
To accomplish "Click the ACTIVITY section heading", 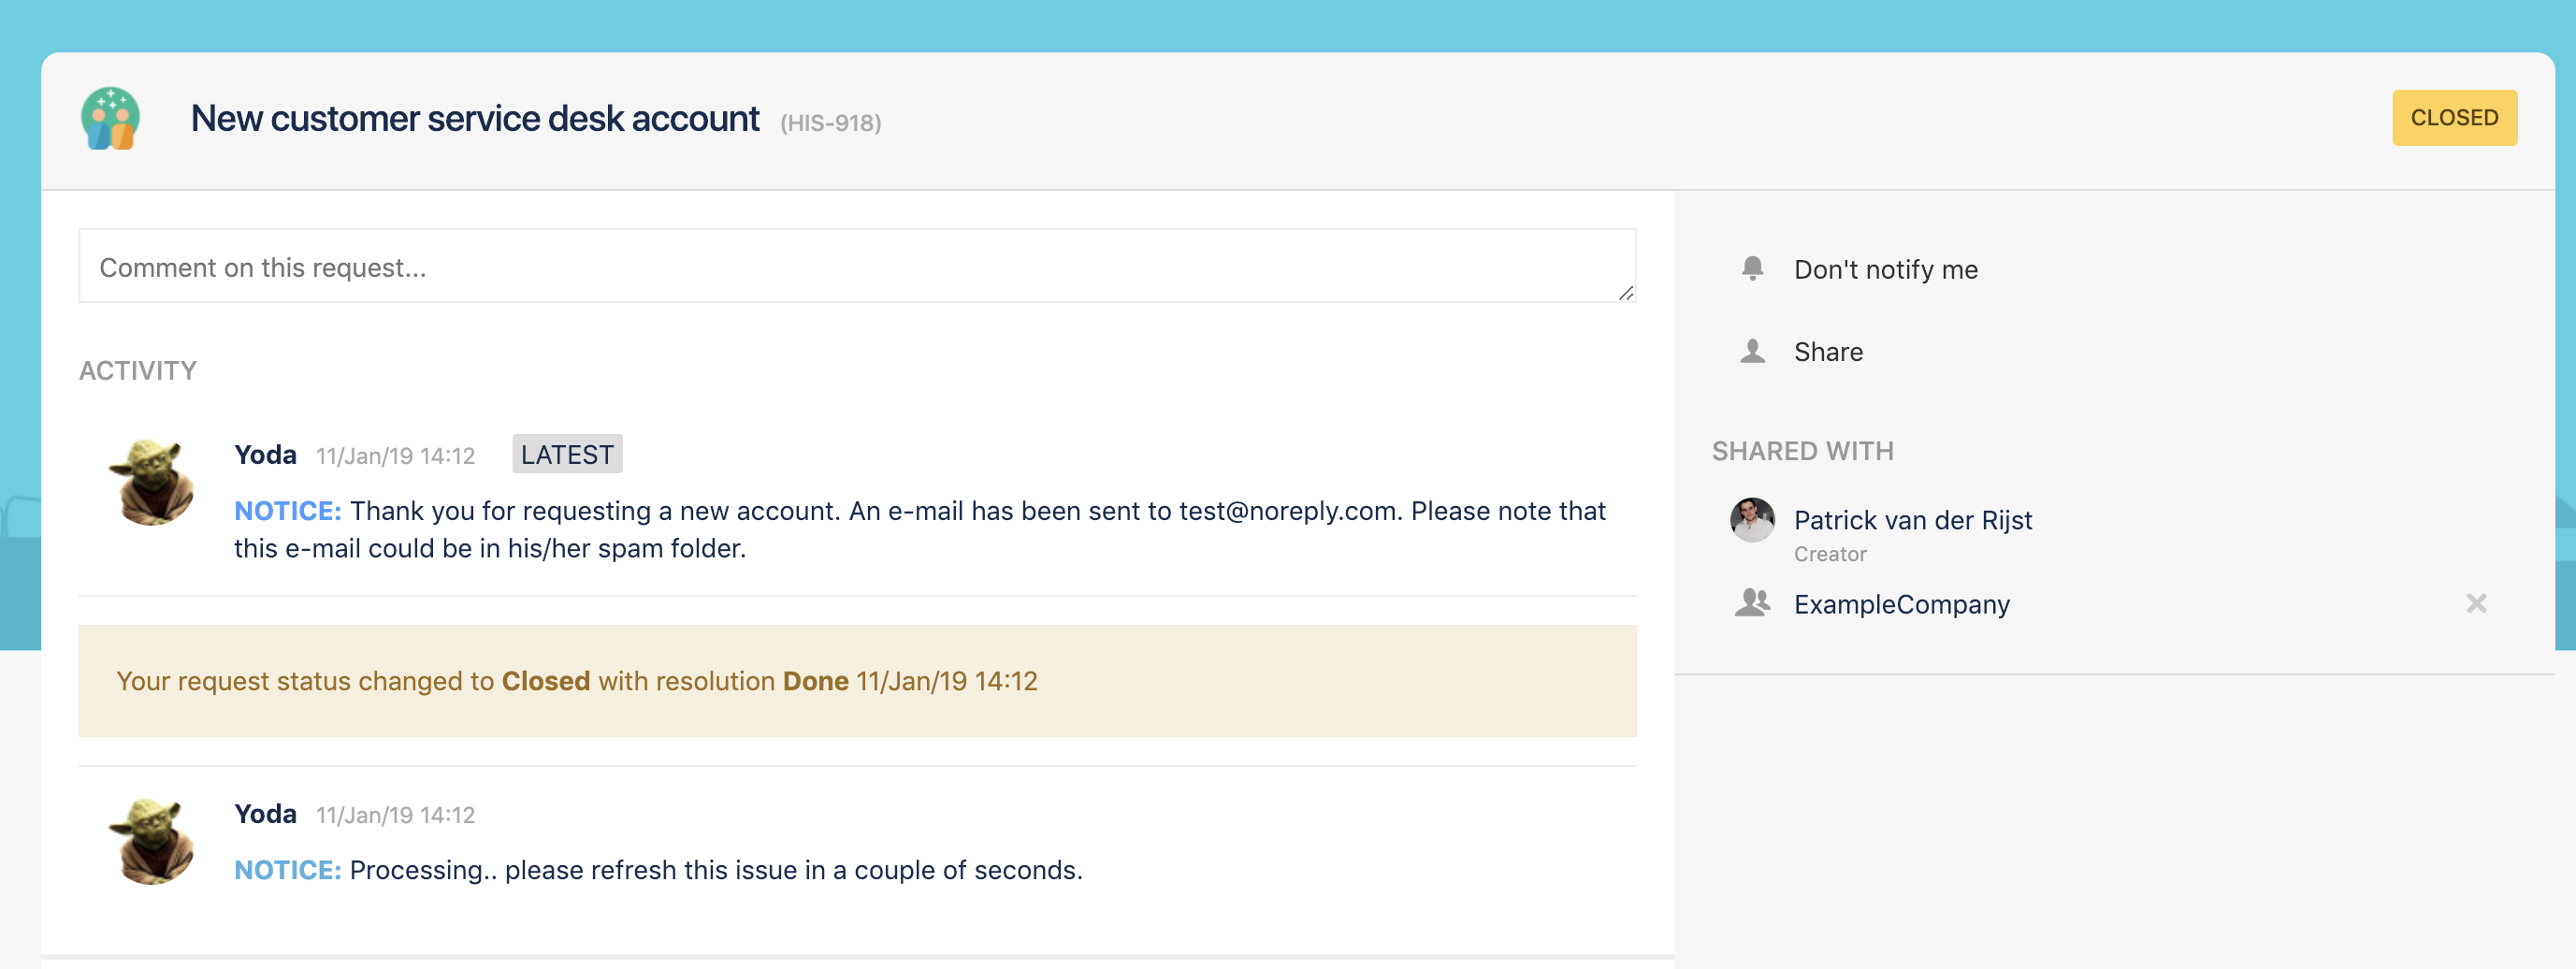I will [x=138, y=371].
